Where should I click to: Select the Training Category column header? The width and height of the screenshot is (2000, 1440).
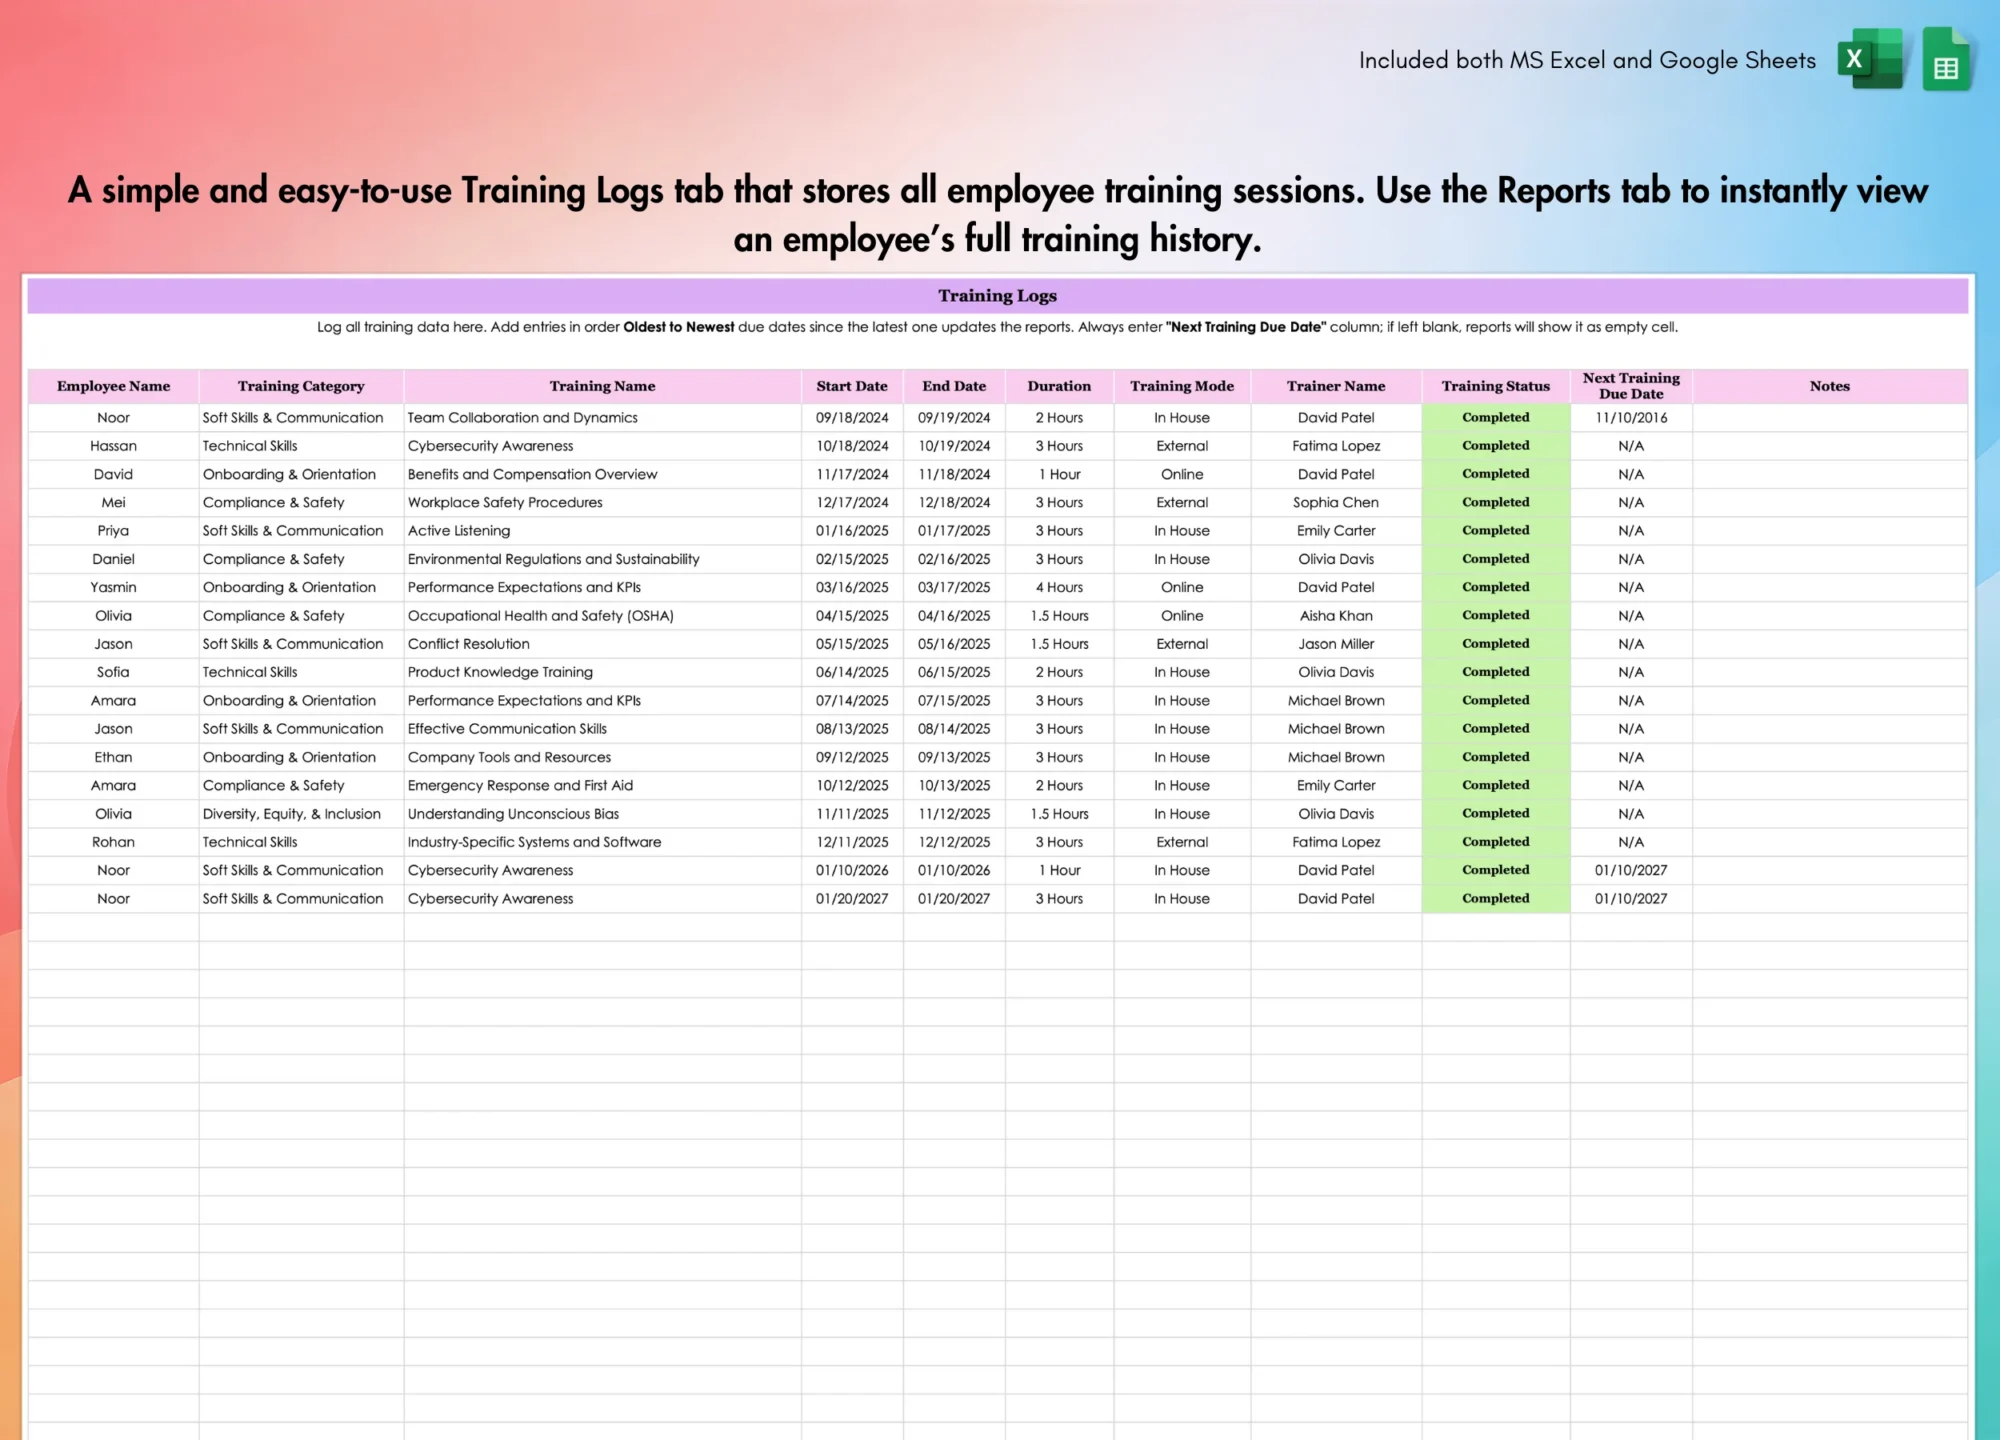301,386
